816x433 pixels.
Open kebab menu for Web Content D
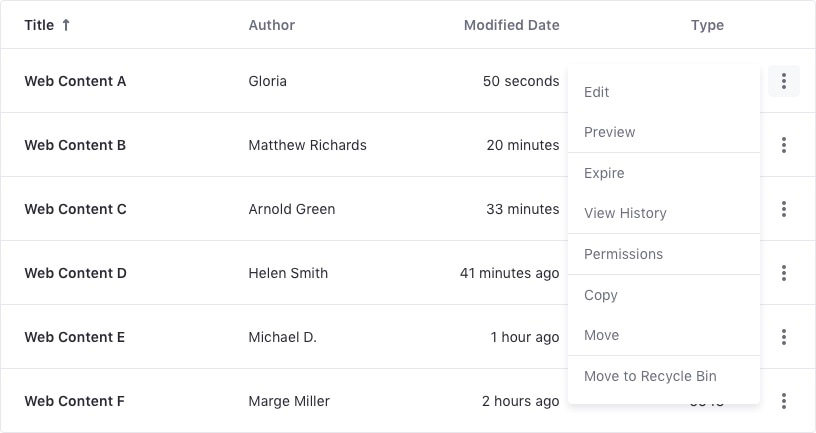point(784,273)
